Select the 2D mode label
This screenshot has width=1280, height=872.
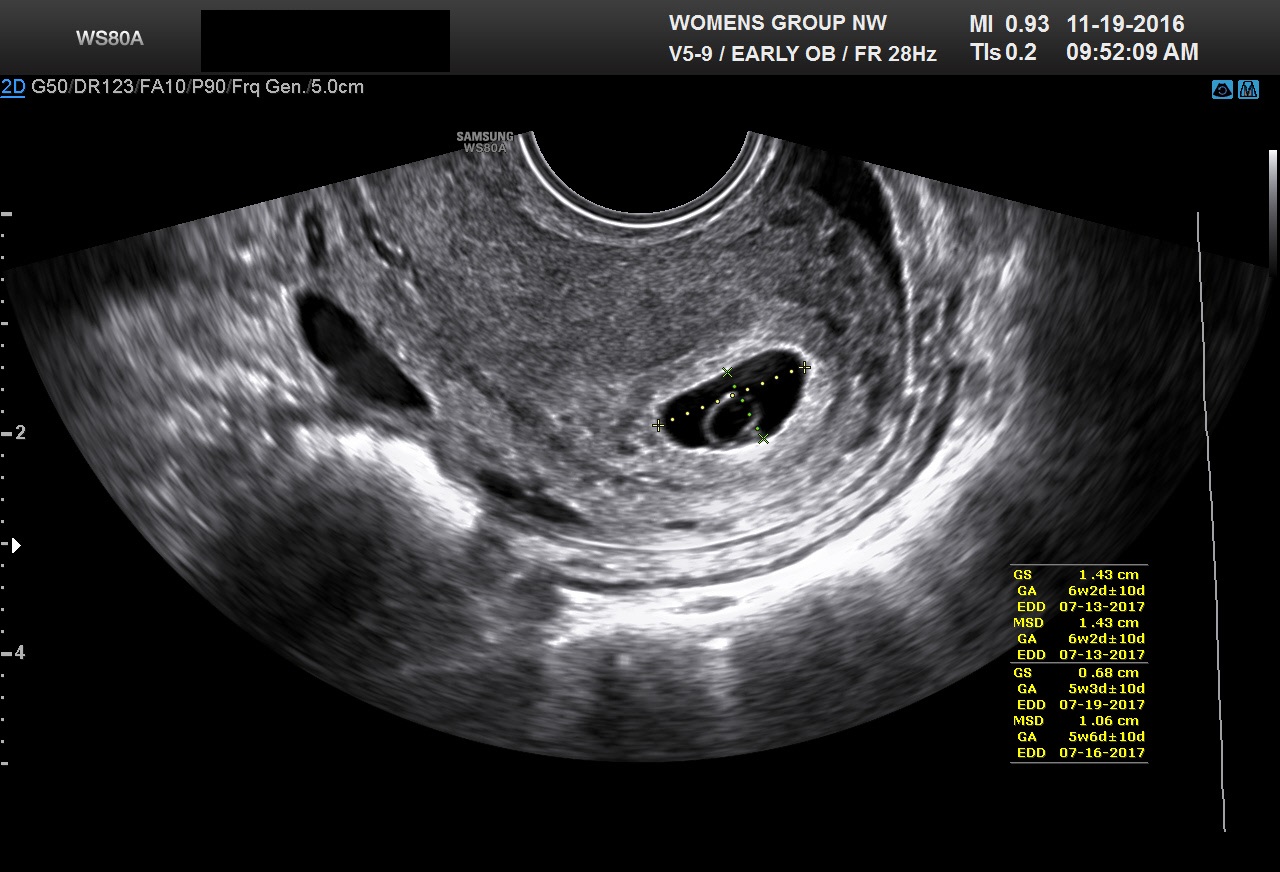click(13, 87)
